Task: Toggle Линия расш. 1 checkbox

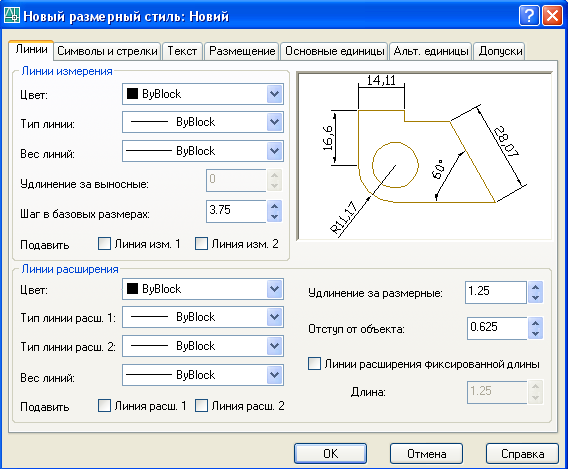Action: click(104, 406)
